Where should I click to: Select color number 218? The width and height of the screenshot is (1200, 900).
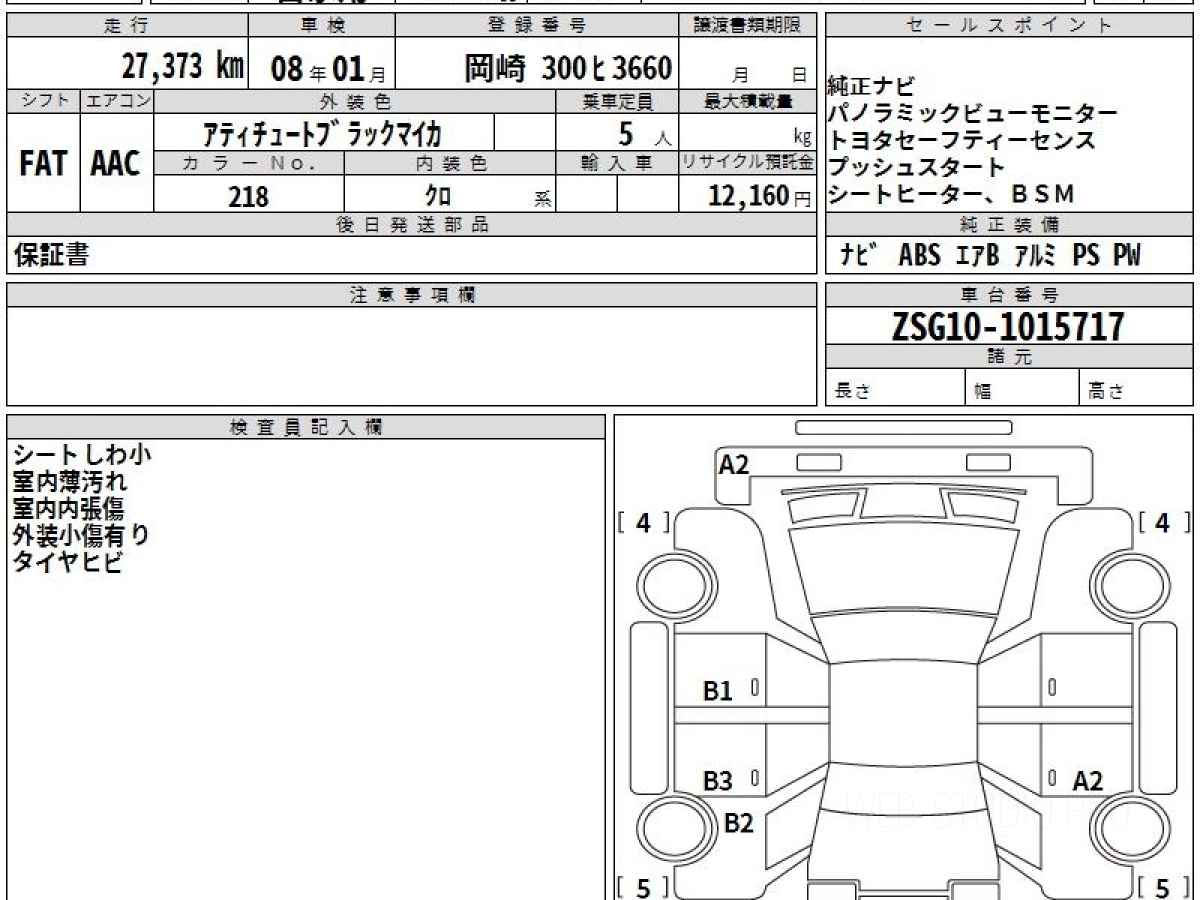click(248, 195)
